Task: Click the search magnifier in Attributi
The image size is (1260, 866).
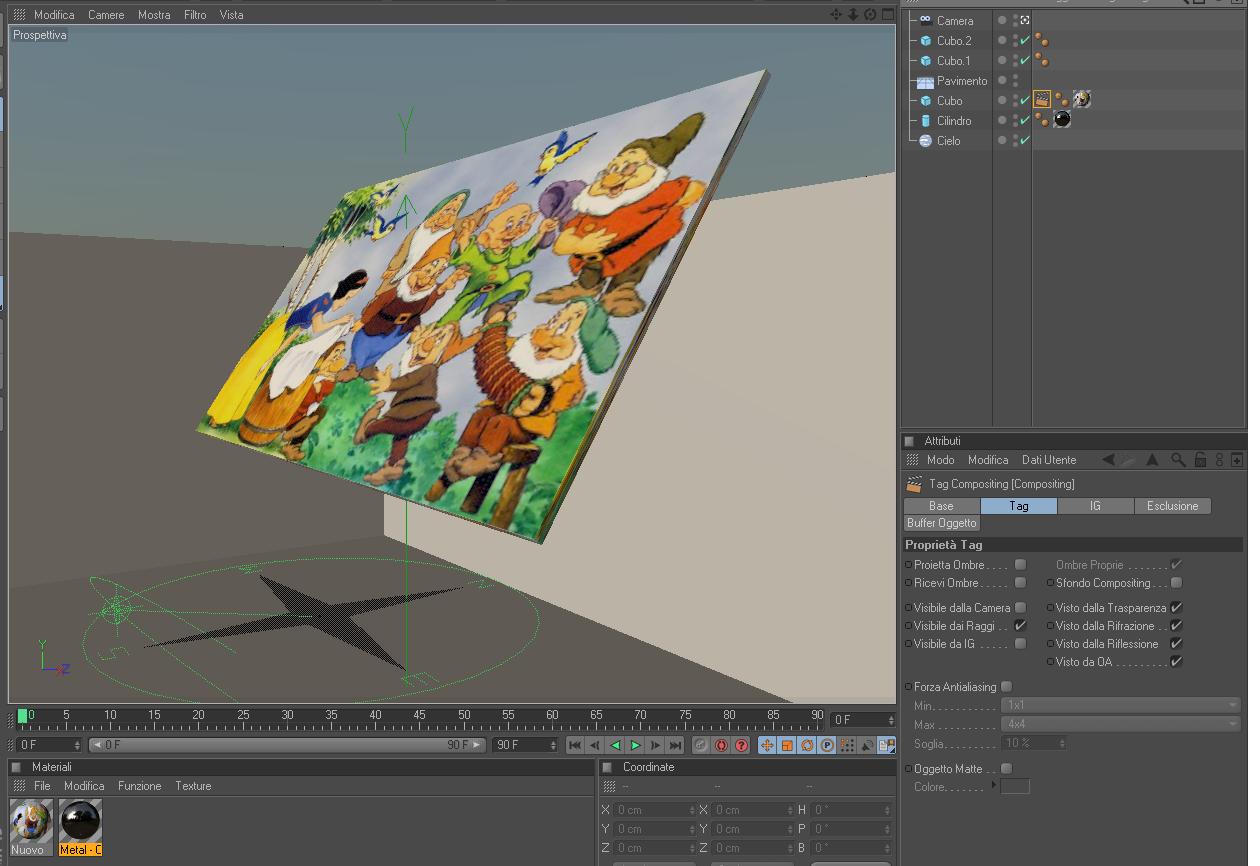Action: (1178, 460)
